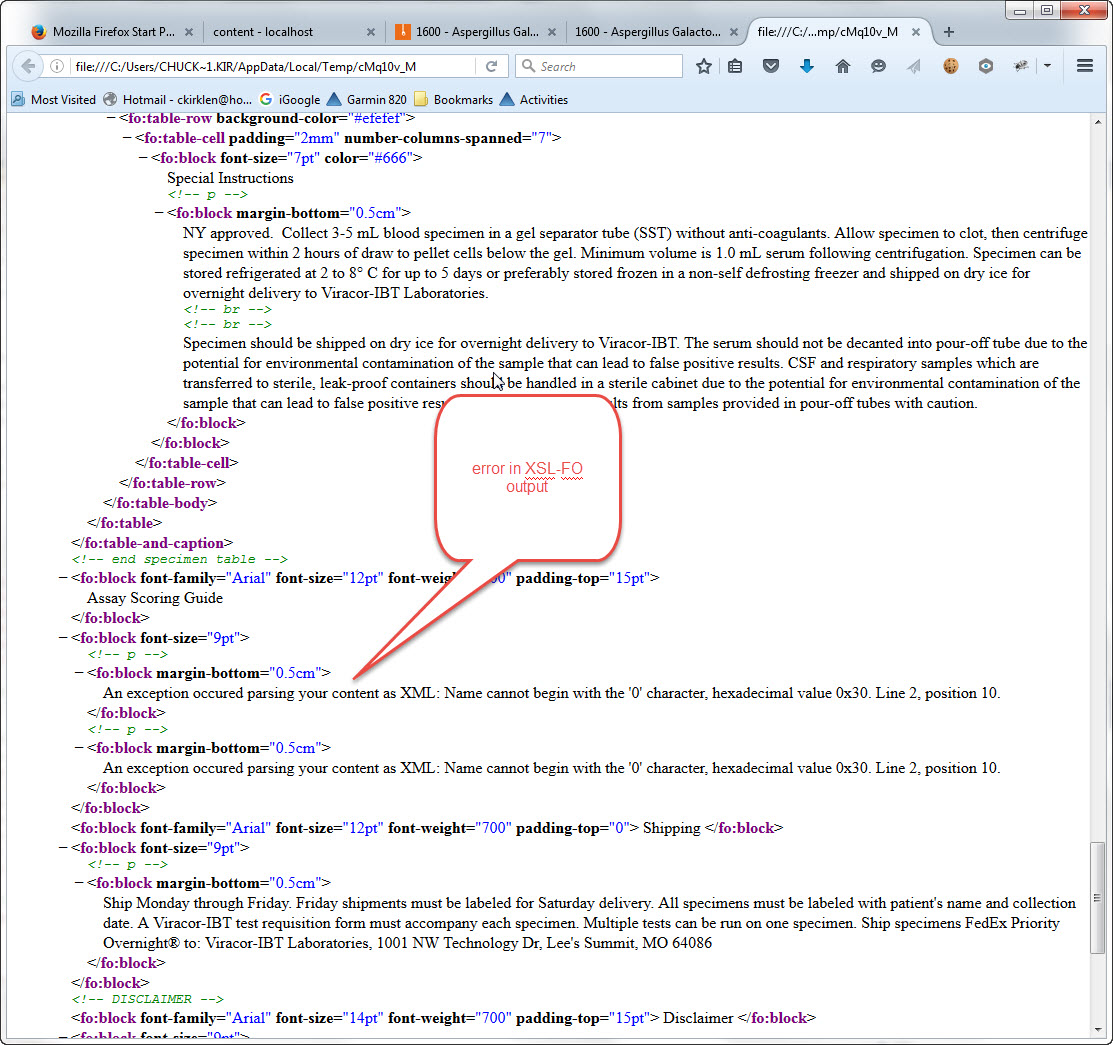Image resolution: width=1113 pixels, height=1045 pixels.
Task: Close the 1600 - Aspergillus Galacto... tab
Action: [734, 32]
